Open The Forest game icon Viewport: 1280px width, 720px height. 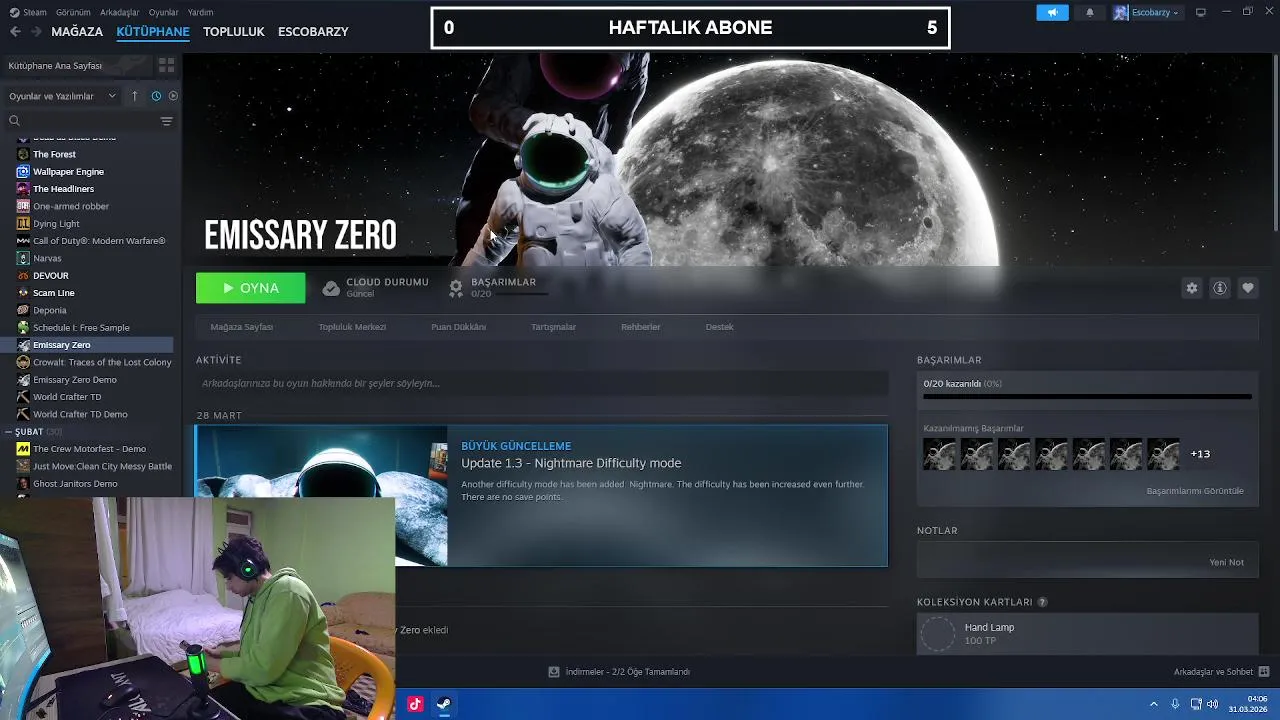coord(23,154)
